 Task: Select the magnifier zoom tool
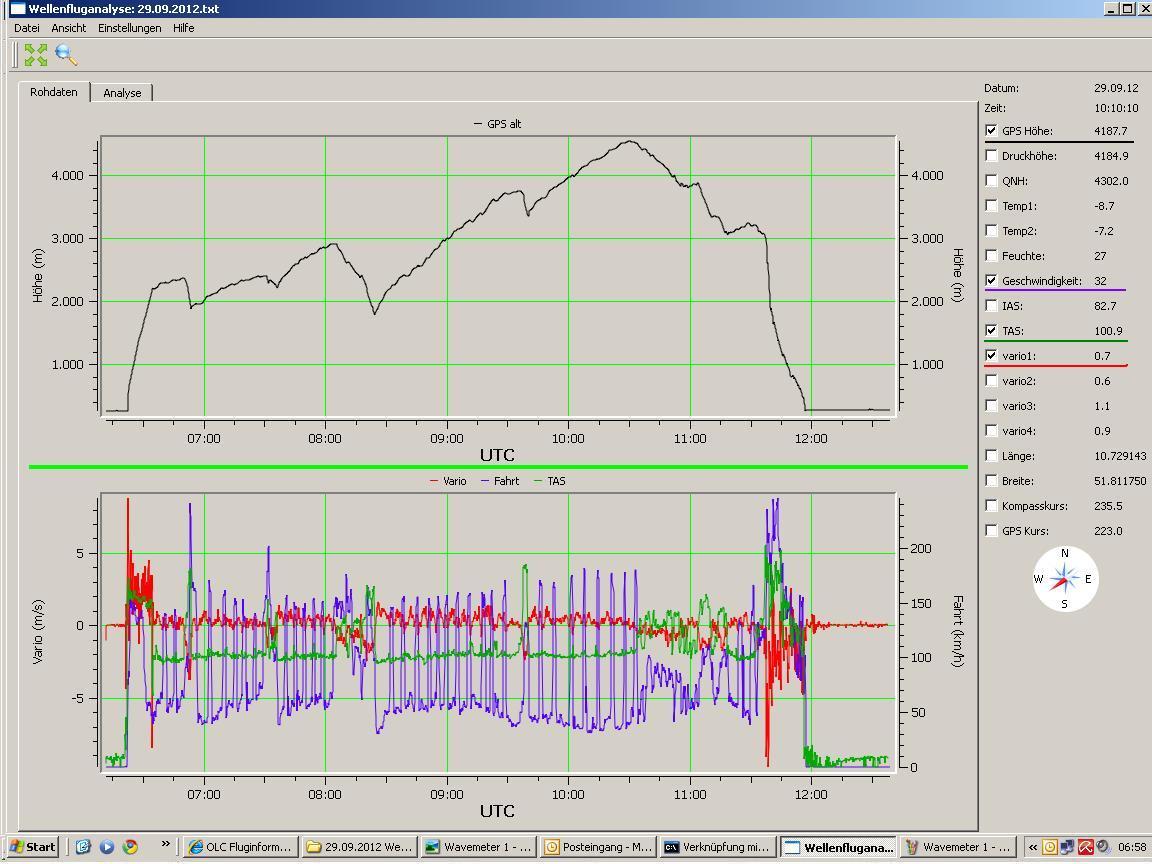pos(66,55)
